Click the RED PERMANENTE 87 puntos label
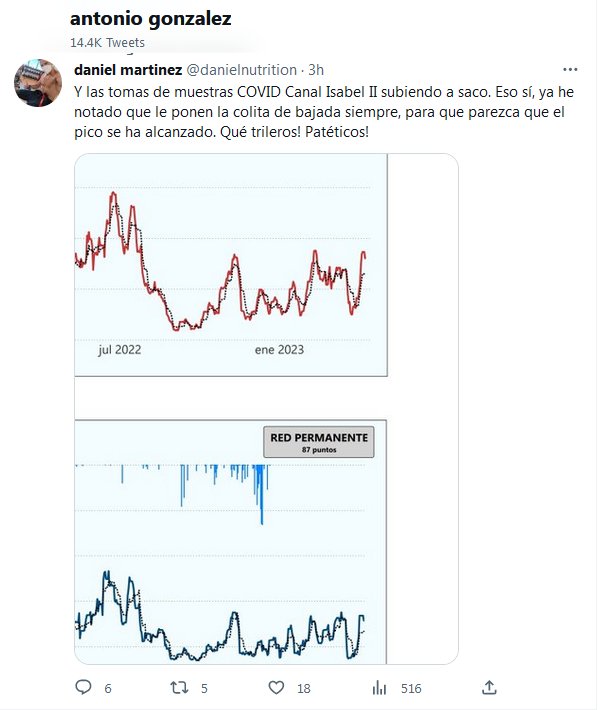Viewport: 608px width, 710px height. pyautogui.click(x=320, y=442)
